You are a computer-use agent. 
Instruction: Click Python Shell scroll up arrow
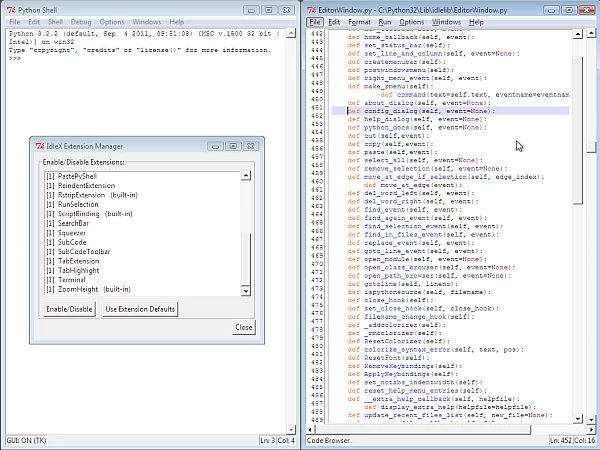tap(291, 33)
